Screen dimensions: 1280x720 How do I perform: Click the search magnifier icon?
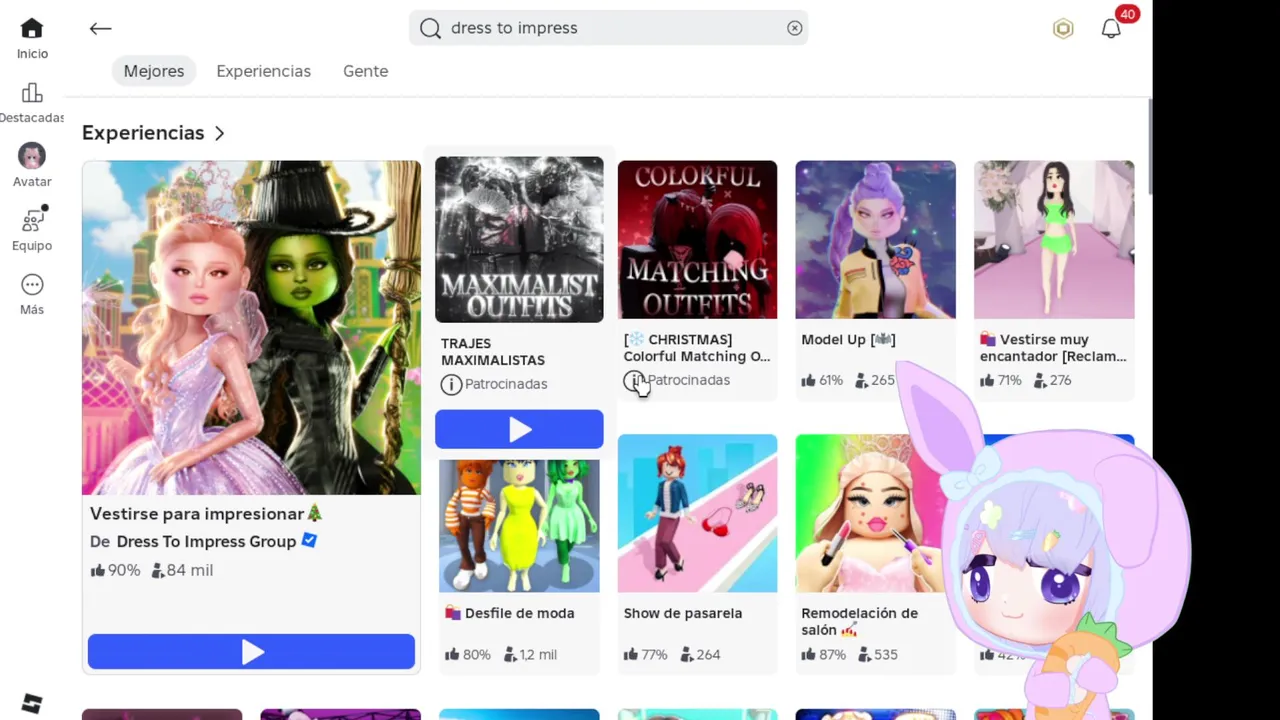[x=430, y=28]
